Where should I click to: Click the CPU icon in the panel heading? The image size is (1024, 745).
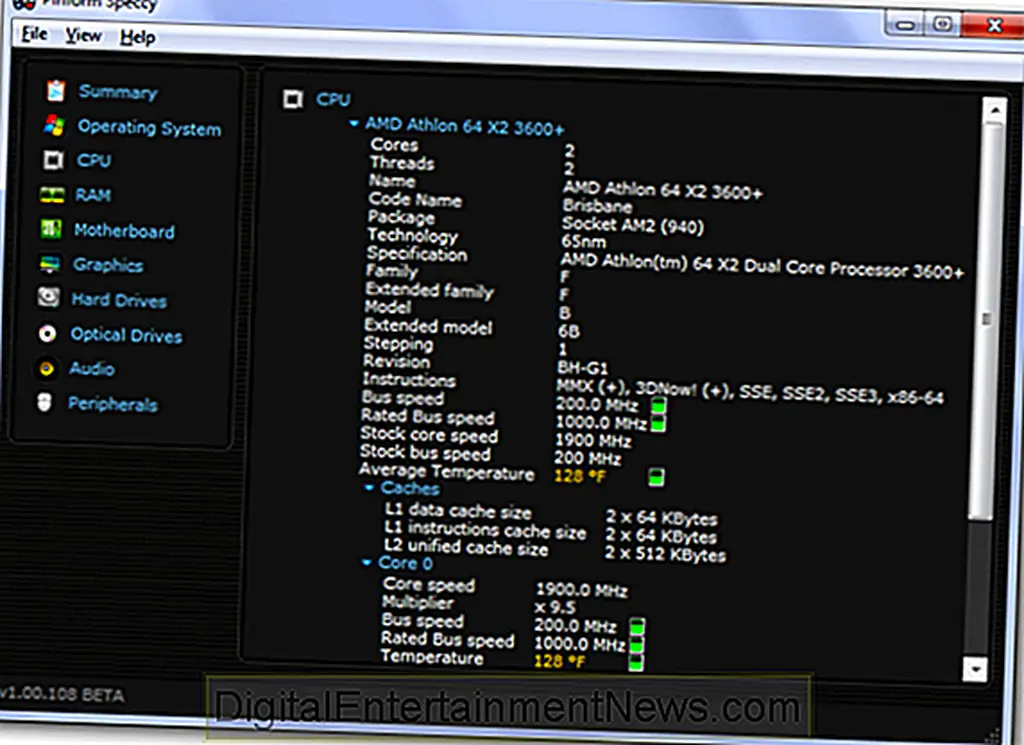pos(293,99)
